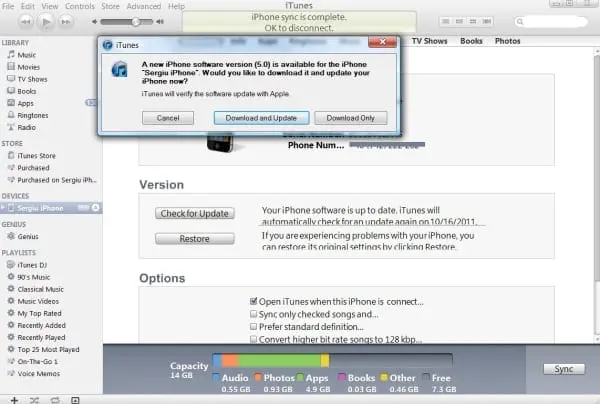Open iTunes Store icon in sidebar
The height and width of the screenshot is (404, 600).
point(11,155)
